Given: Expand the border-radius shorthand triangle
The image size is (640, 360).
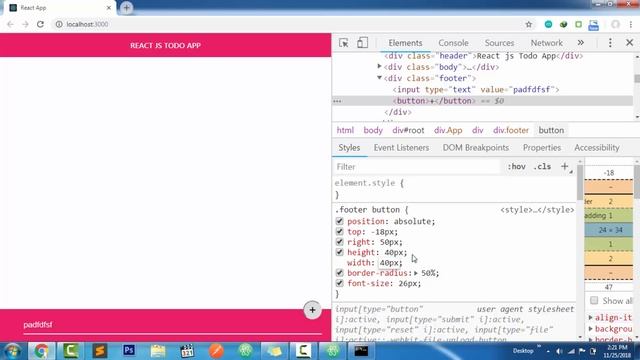Looking at the screenshot, I should (416, 273).
